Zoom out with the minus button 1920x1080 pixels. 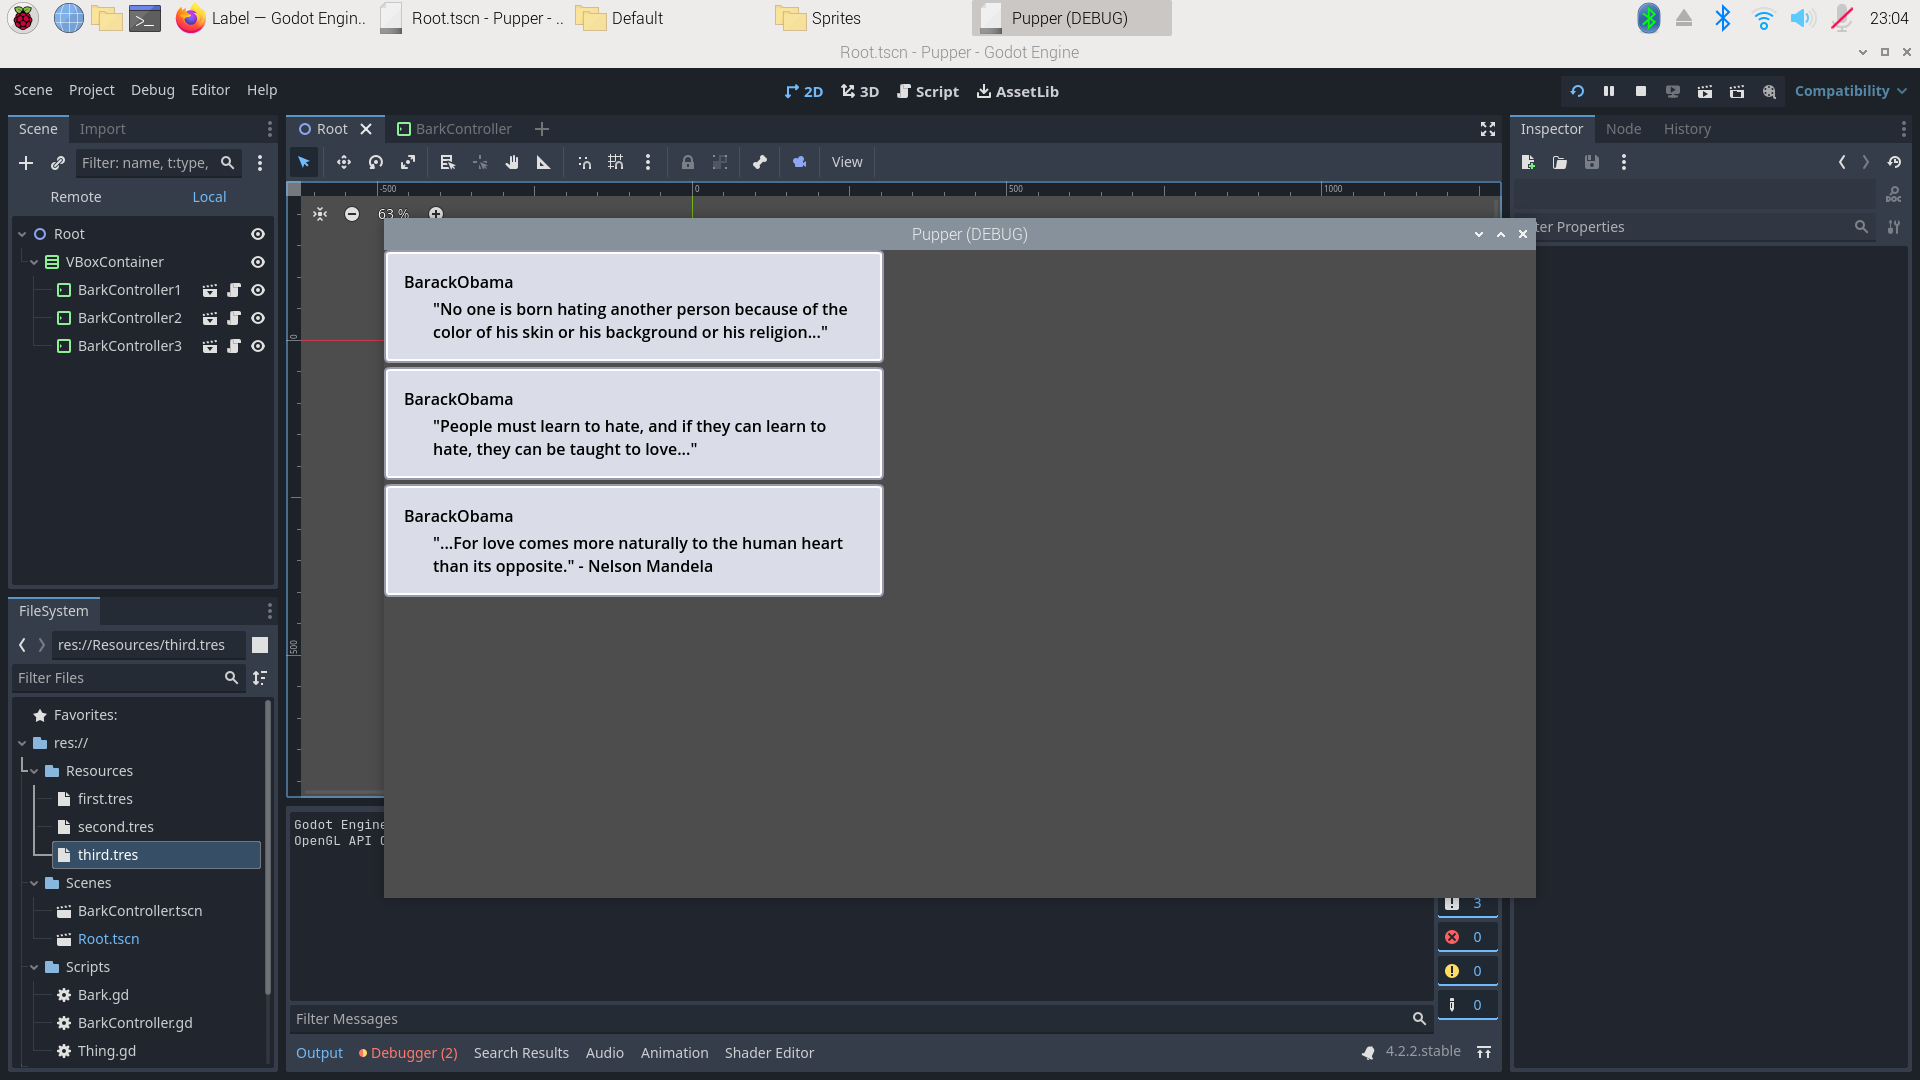coord(352,214)
